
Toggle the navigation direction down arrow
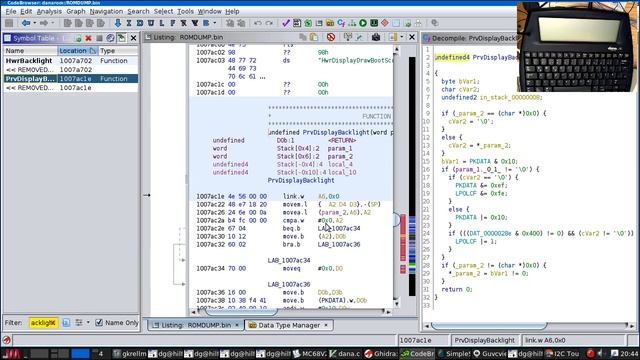(118, 23)
